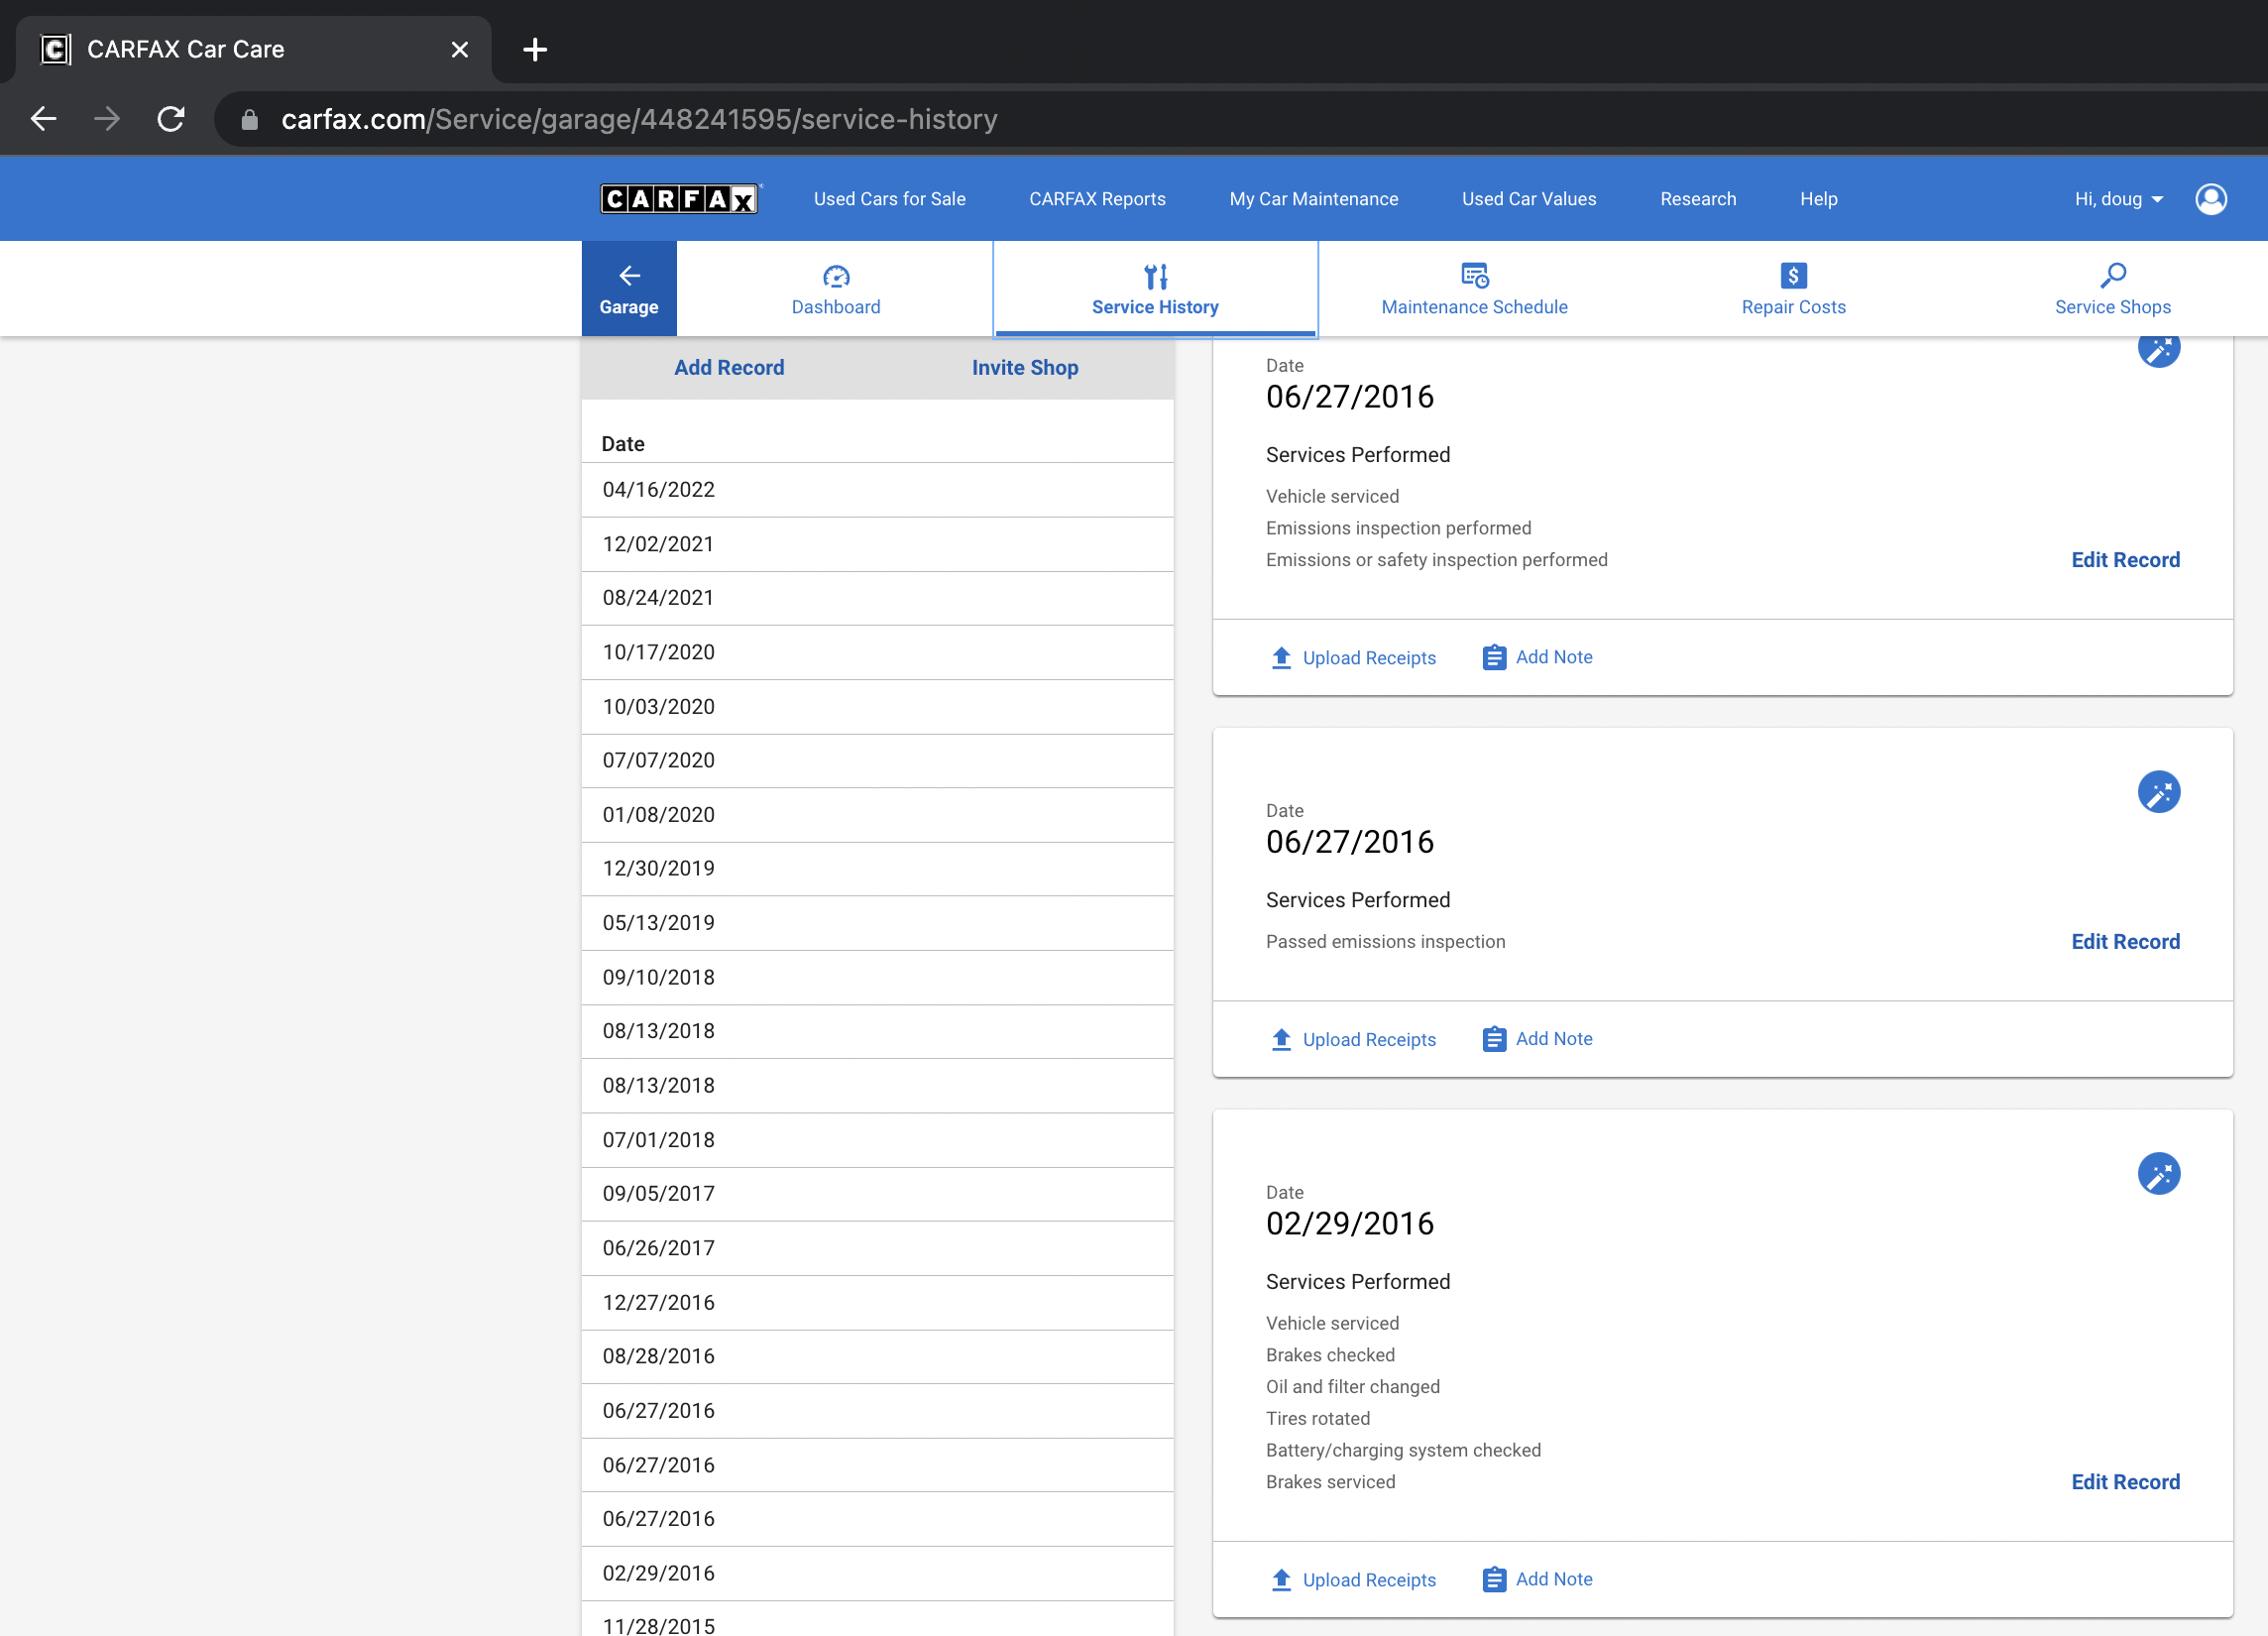Edit Record for Emissions inspection performed entry
This screenshot has width=2268, height=1636.
coord(2124,560)
